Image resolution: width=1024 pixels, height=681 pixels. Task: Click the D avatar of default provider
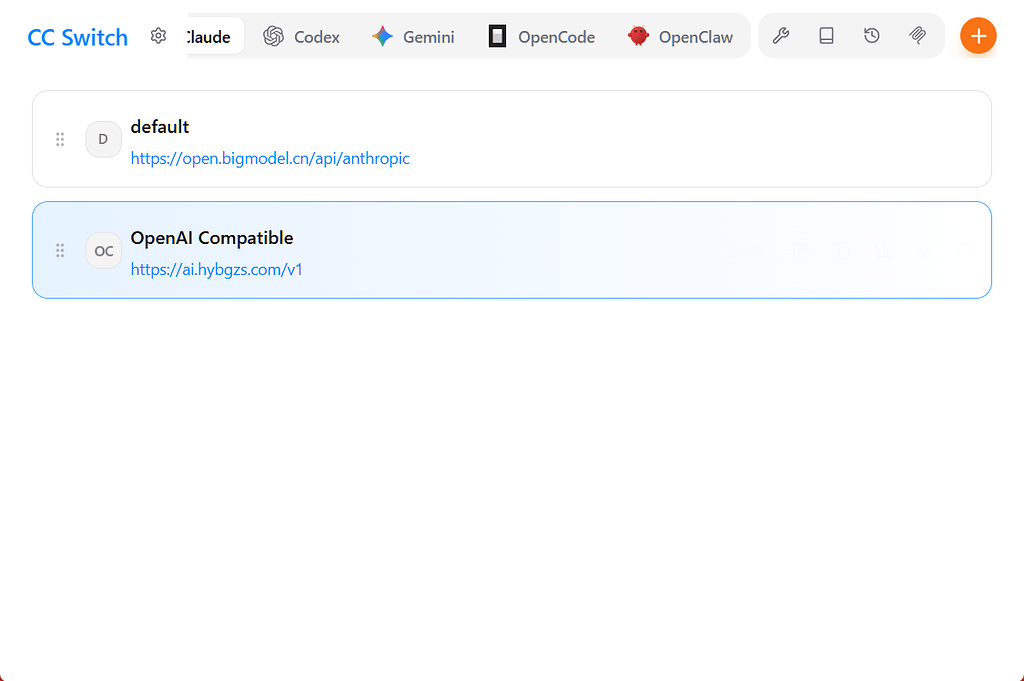click(103, 139)
